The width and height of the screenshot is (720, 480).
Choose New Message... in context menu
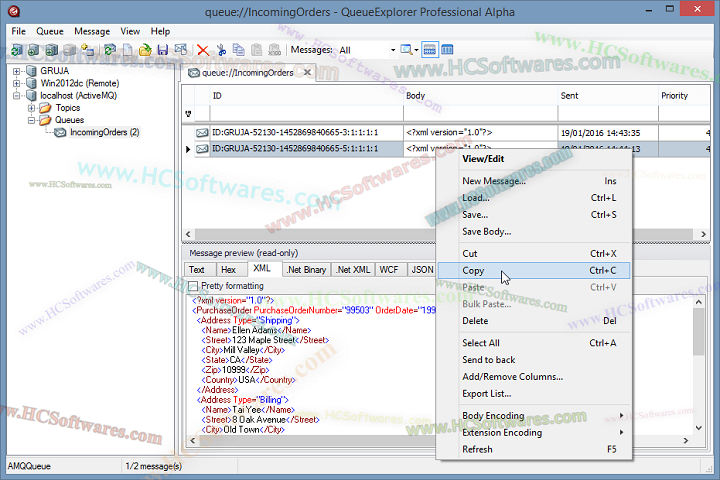[x=534, y=181]
